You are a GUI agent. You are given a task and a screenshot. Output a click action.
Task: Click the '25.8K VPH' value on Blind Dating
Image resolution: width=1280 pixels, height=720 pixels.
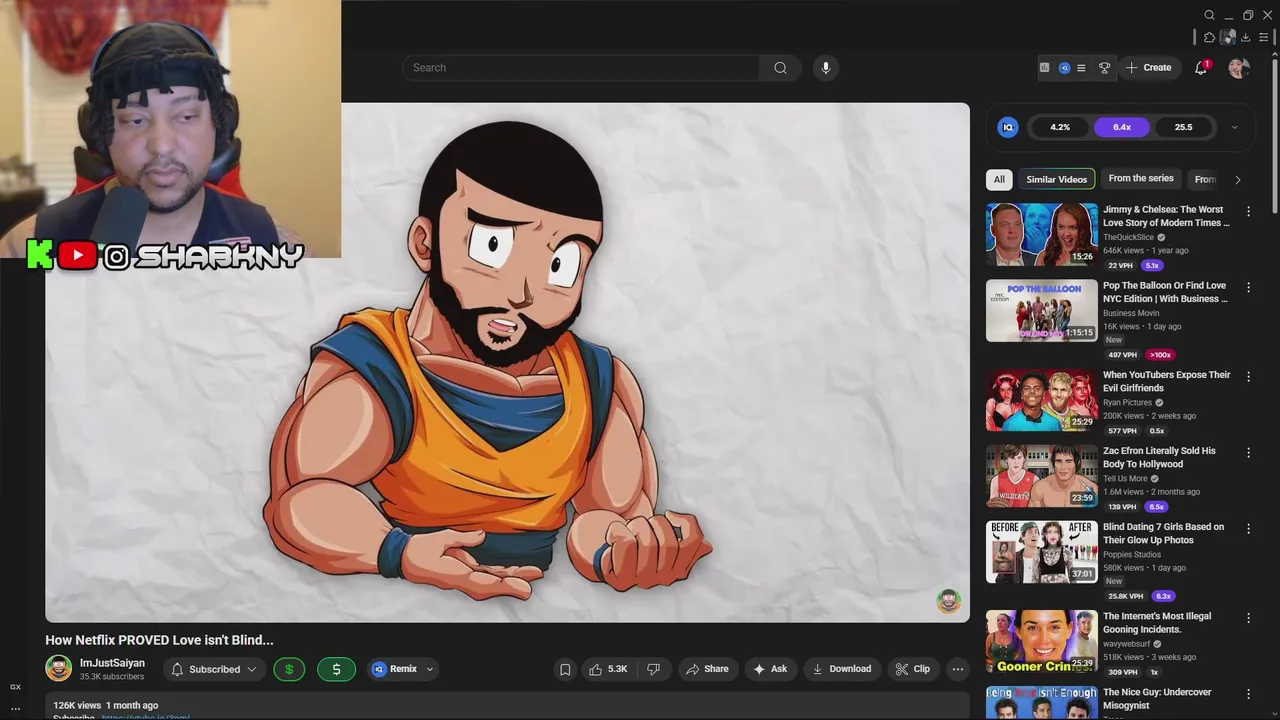1125,596
